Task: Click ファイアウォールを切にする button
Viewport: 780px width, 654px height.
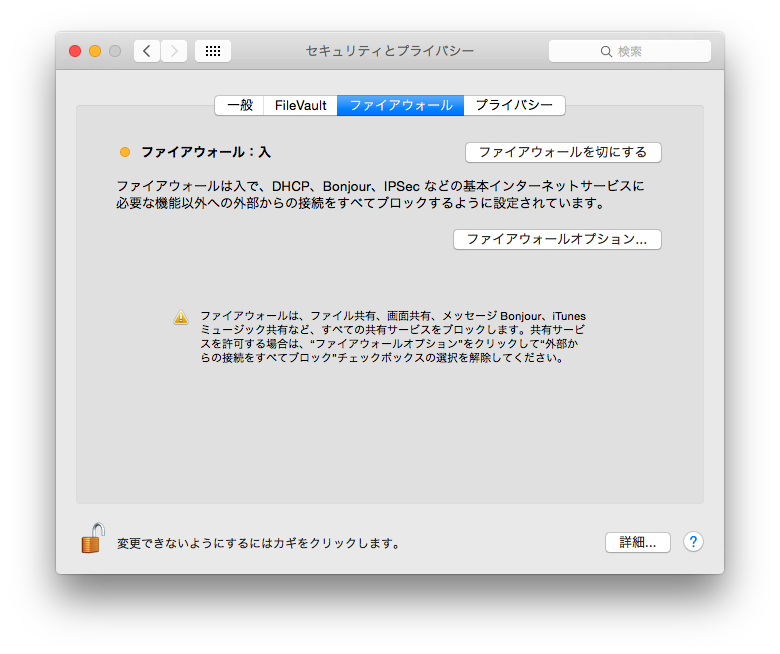Action: pyautogui.click(x=563, y=152)
